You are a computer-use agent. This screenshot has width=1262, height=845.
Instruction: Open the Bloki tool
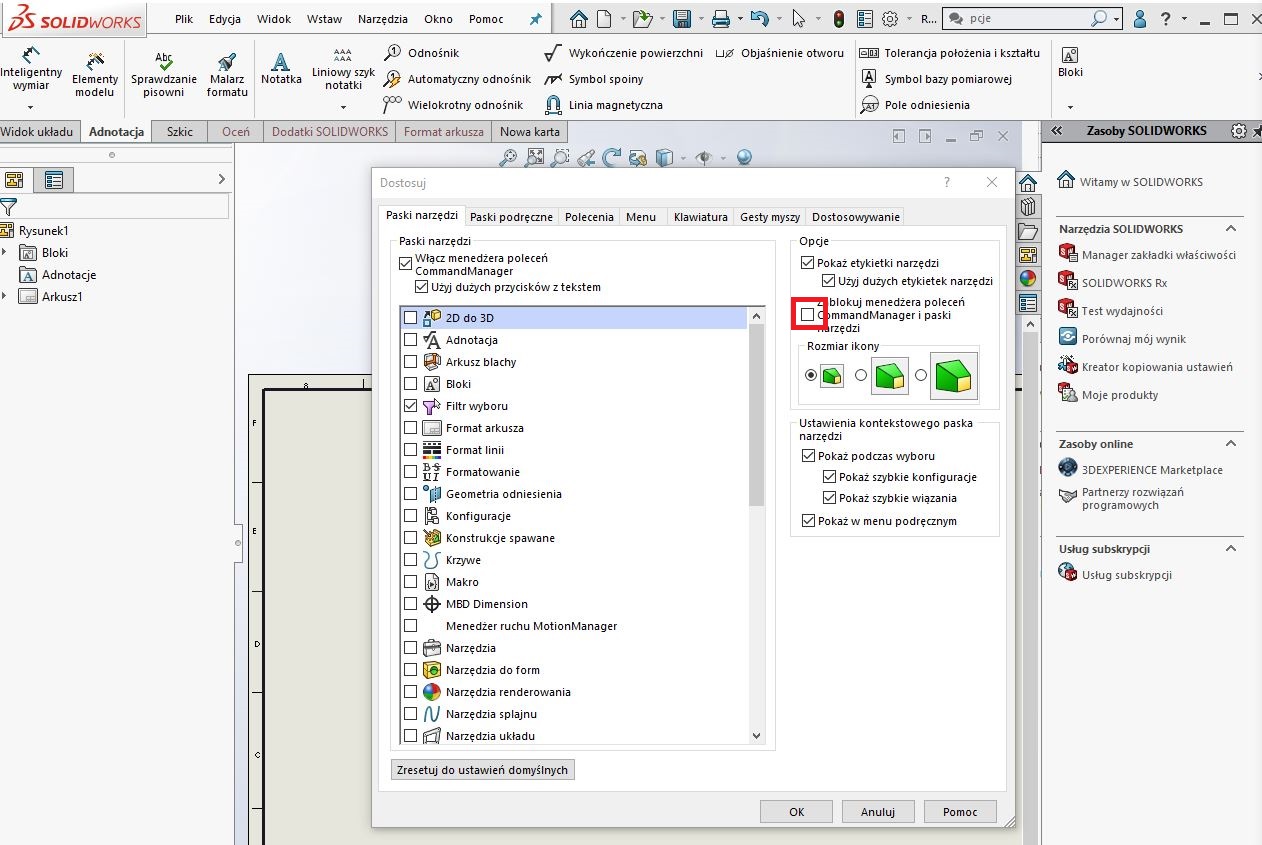[1070, 62]
